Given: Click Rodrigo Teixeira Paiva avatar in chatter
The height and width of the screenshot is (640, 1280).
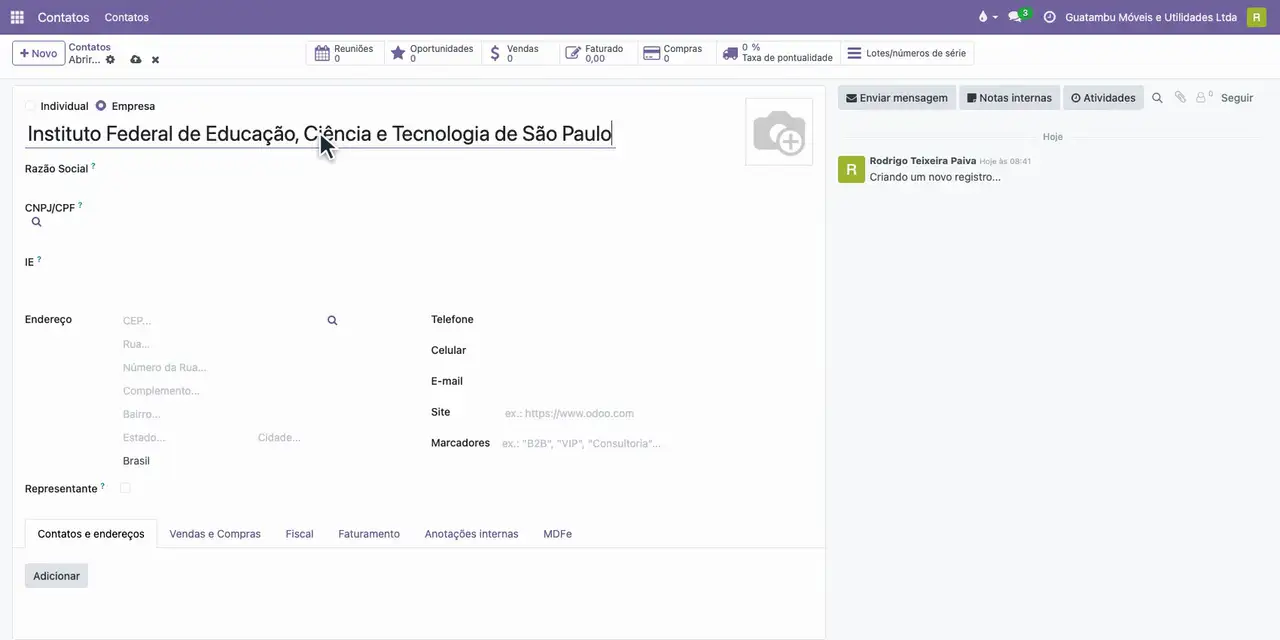Looking at the screenshot, I should [851, 169].
